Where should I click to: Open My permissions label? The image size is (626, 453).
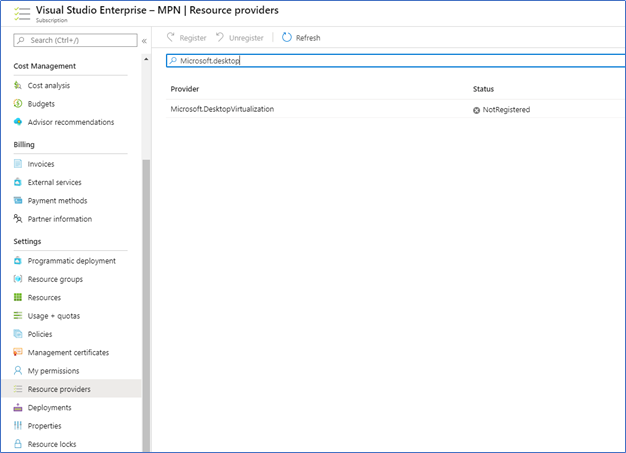pos(53,371)
